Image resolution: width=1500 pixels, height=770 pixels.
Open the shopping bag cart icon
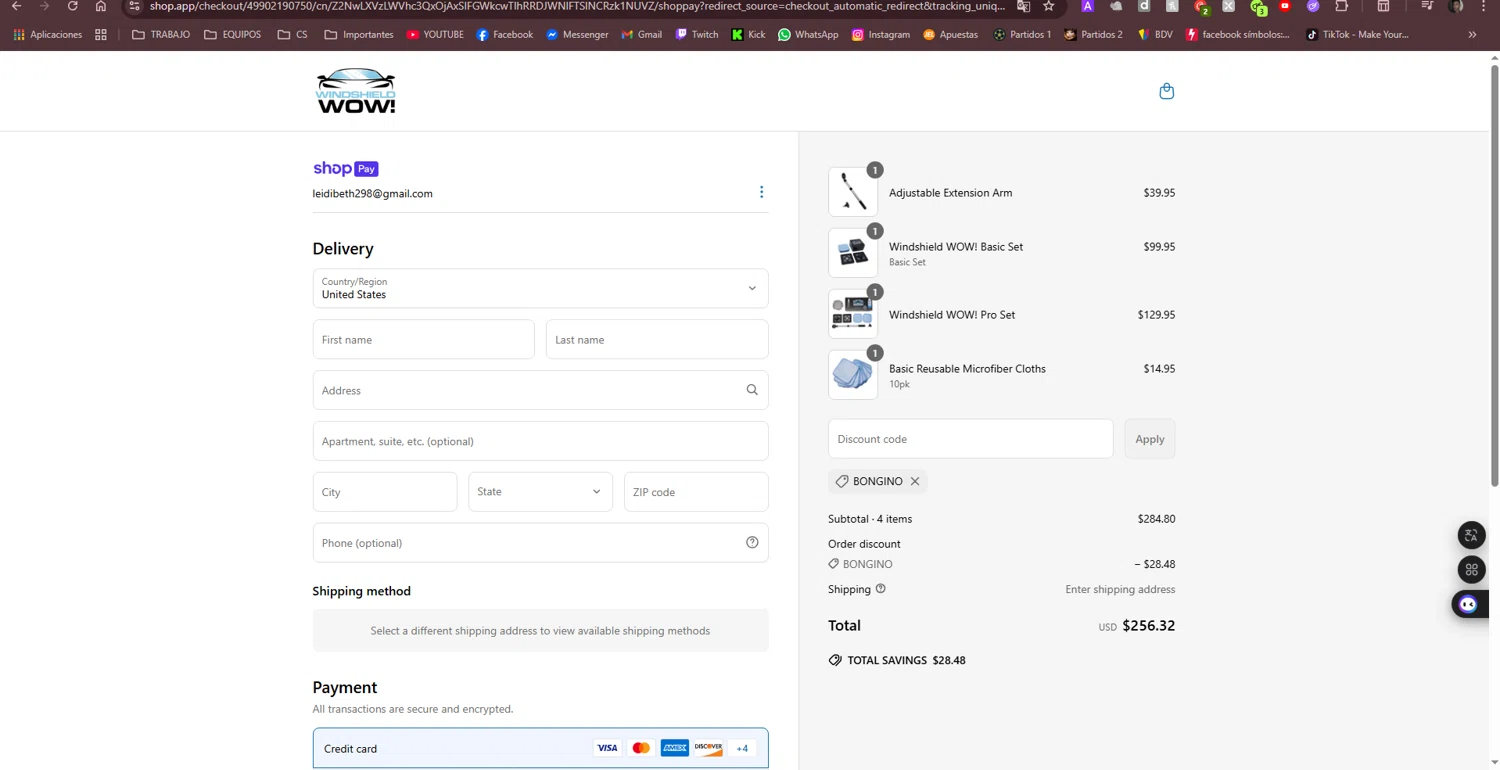[1166, 91]
